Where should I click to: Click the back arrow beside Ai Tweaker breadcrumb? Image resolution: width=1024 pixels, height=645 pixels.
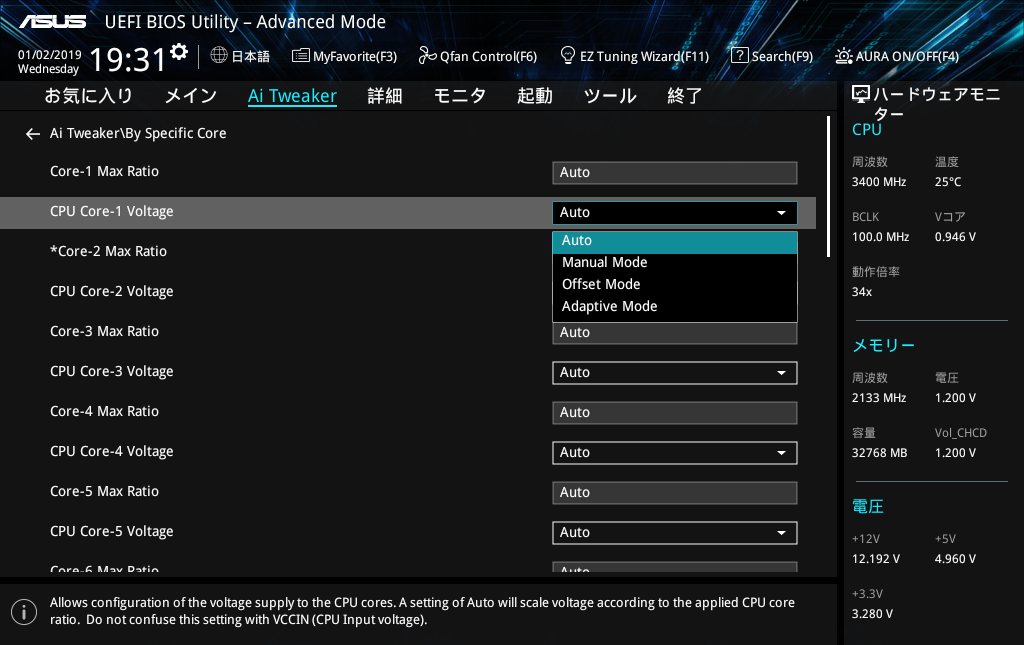pos(33,134)
